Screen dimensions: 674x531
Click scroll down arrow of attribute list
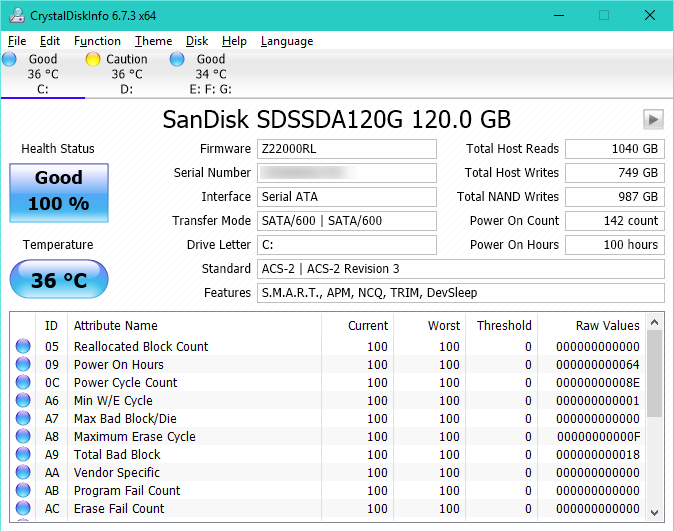pyautogui.click(x=655, y=513)
